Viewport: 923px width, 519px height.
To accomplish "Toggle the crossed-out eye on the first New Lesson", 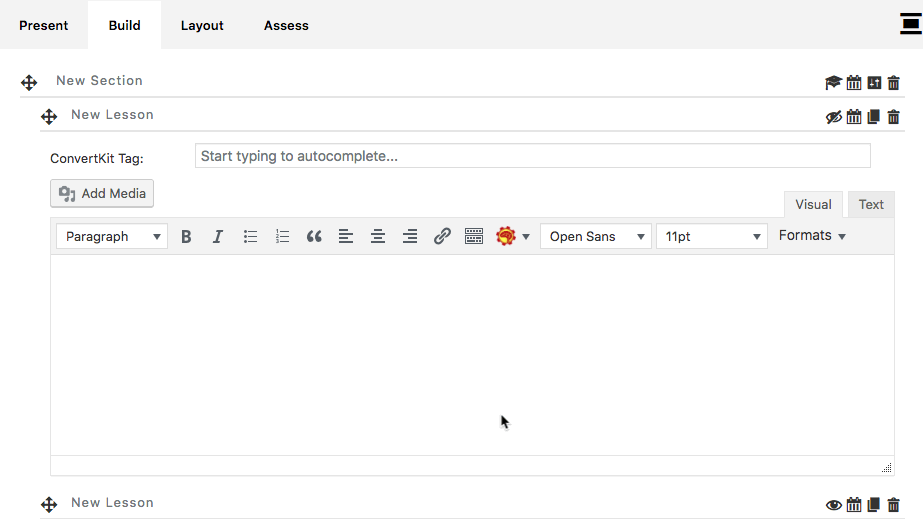I will pos(833,117).
